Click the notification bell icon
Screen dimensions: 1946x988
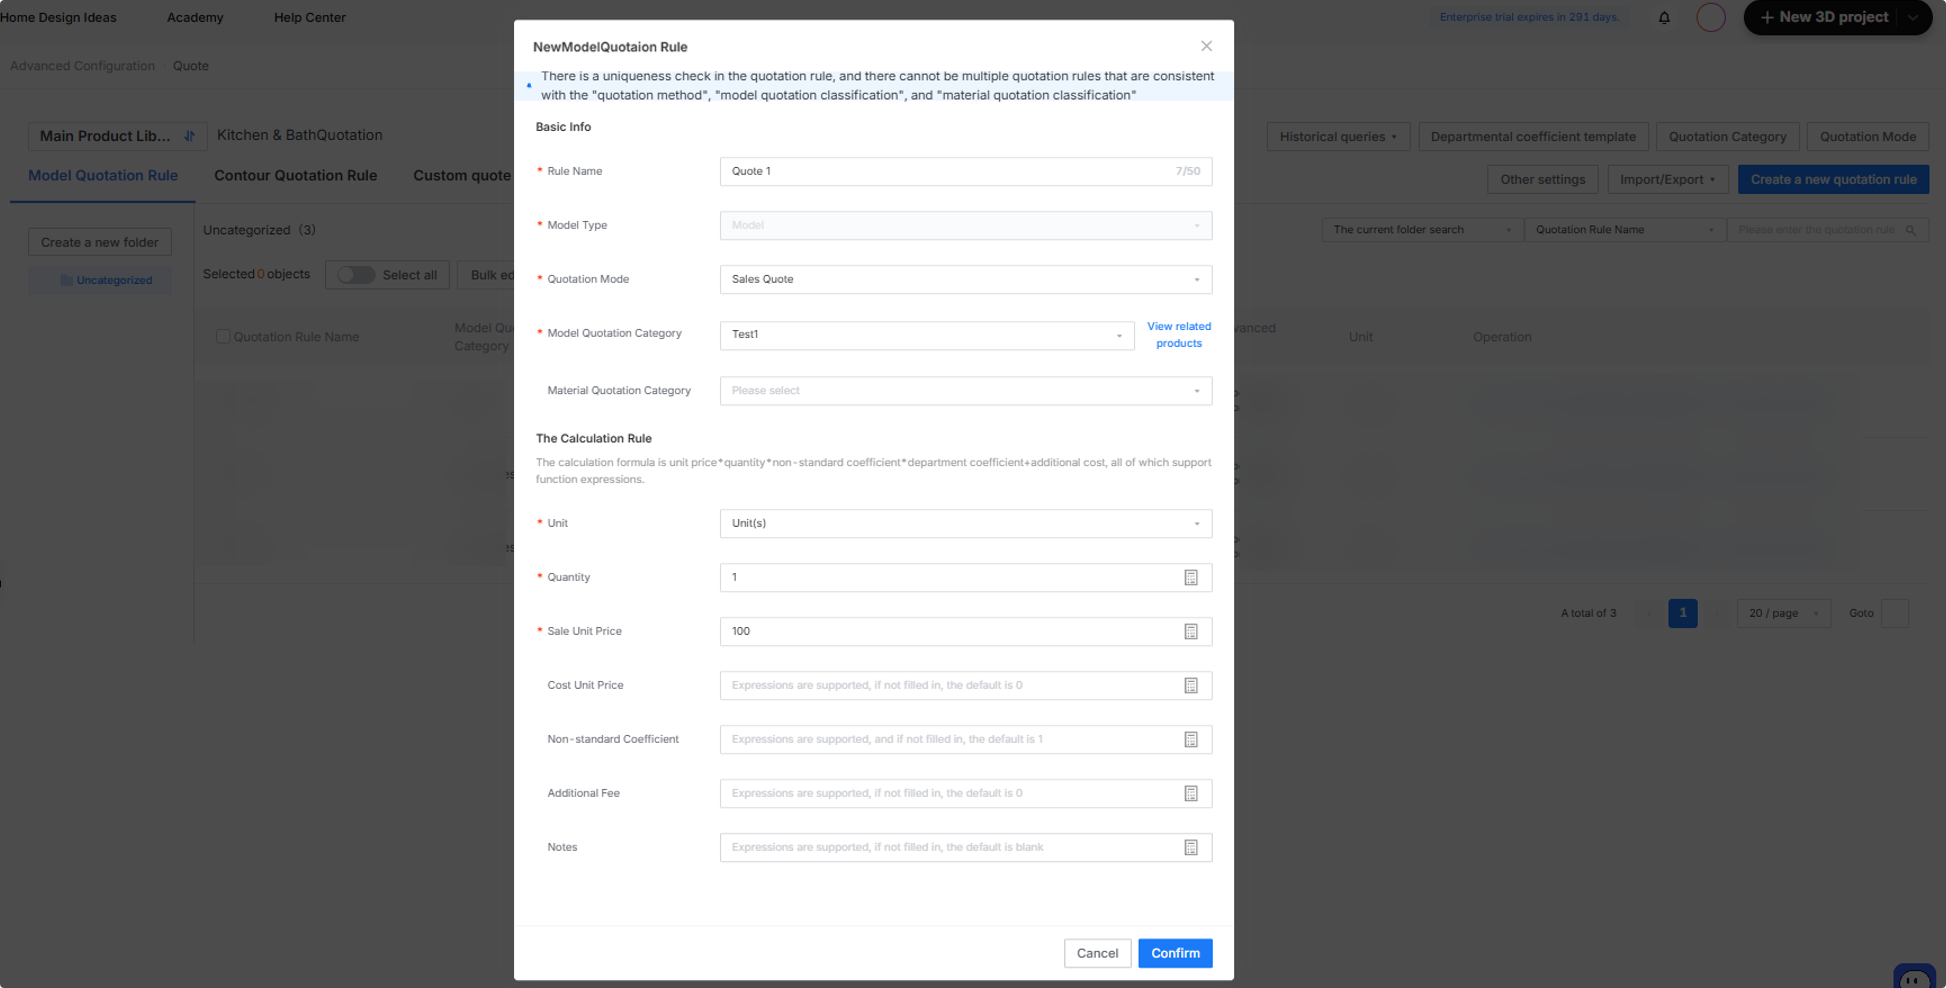(x=1664, y=17)
